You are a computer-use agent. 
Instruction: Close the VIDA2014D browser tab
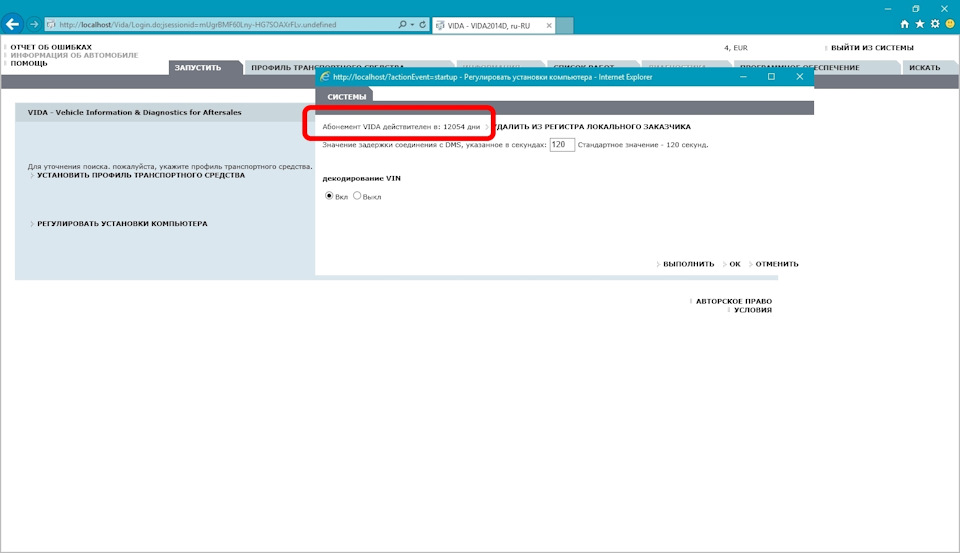pos(549,26)
